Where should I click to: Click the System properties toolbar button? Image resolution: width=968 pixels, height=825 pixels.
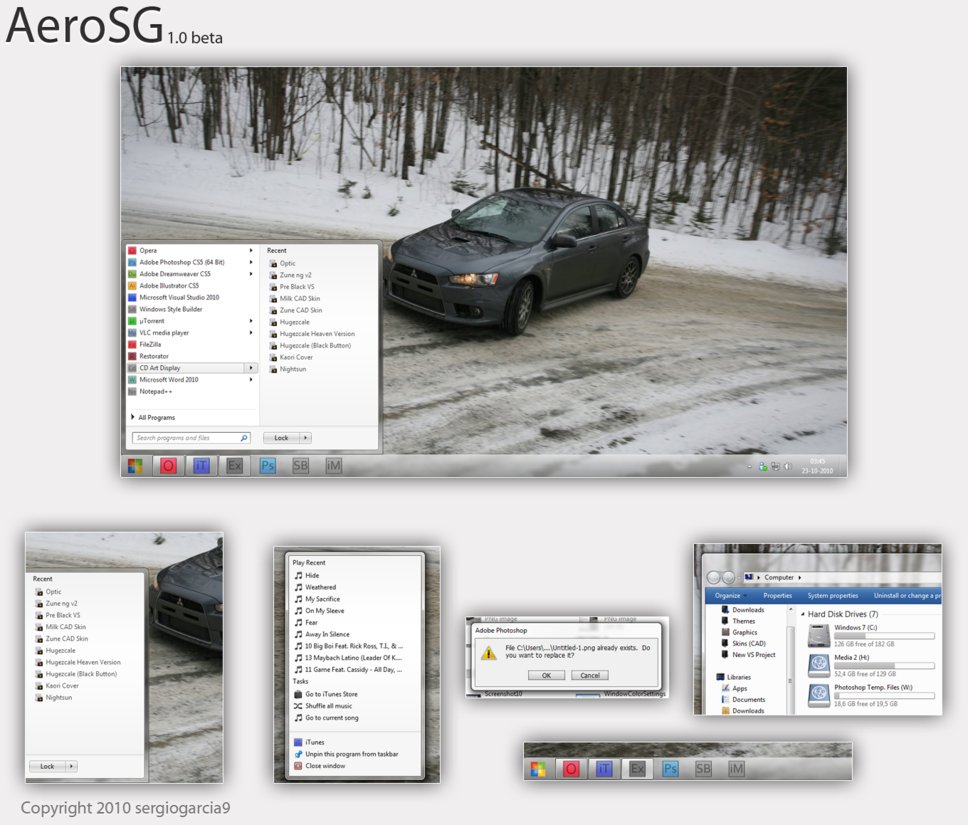coord(832,595)
